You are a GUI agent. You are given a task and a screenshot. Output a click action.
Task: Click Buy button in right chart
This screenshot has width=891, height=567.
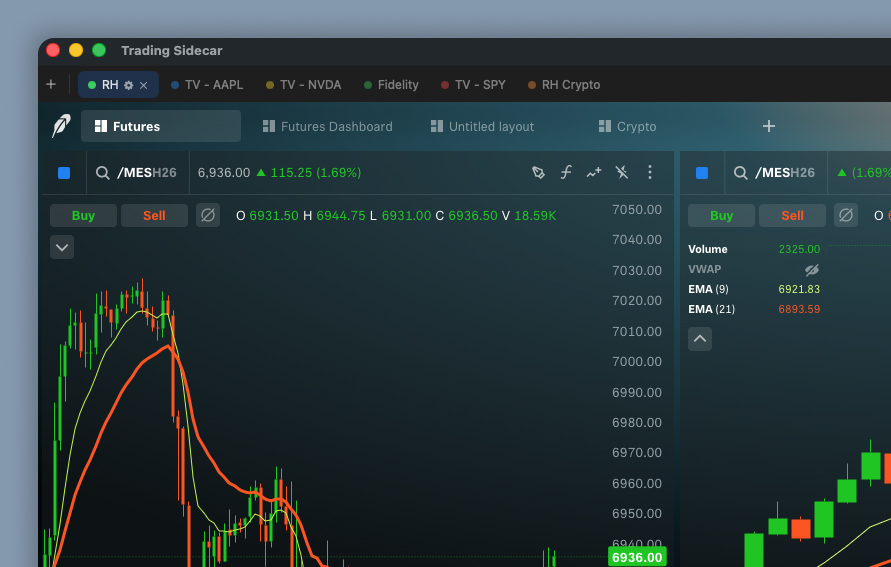click(722, 216)
